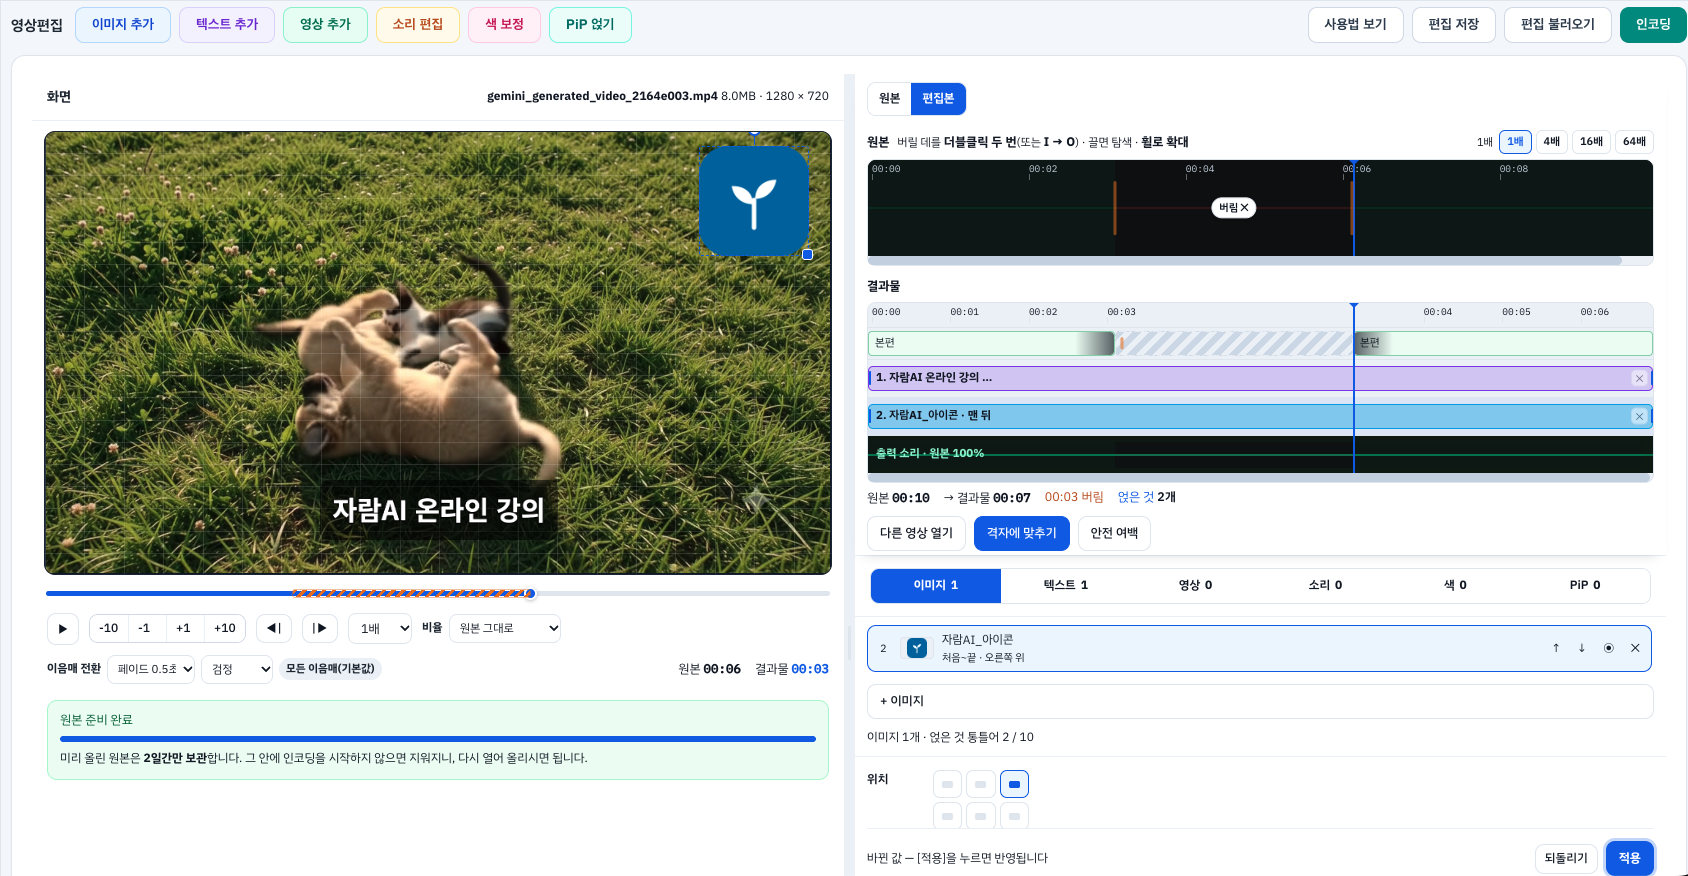Viewport: 1688px width, 876px height.
Task: Open 색 보정 color correction
Action: 504,25
